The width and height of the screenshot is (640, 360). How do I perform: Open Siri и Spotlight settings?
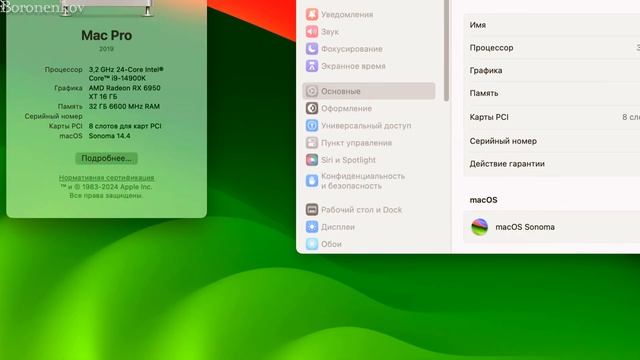pos(369,160)
